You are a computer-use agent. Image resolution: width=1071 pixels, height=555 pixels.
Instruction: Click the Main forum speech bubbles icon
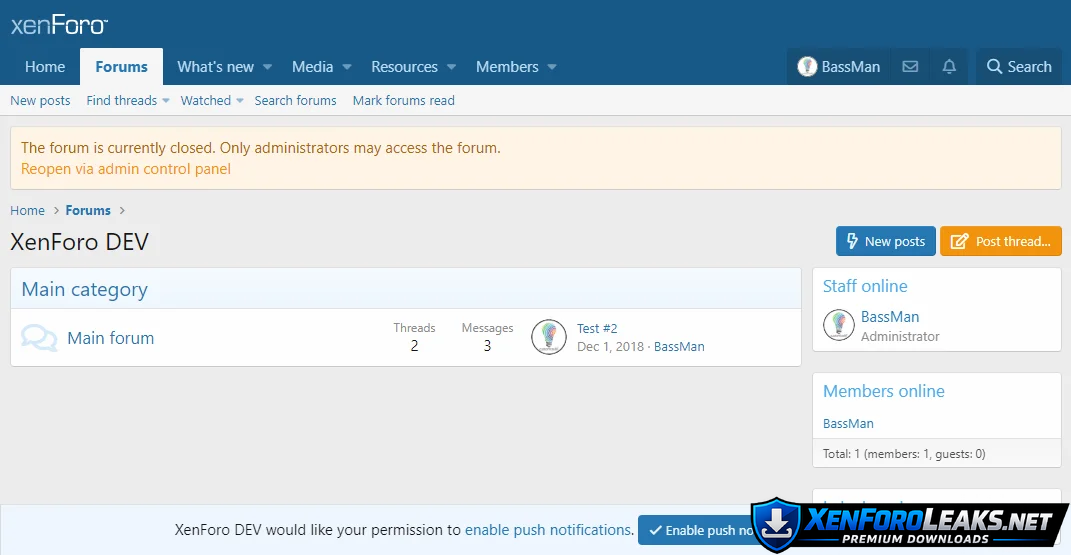click(39, 338)
